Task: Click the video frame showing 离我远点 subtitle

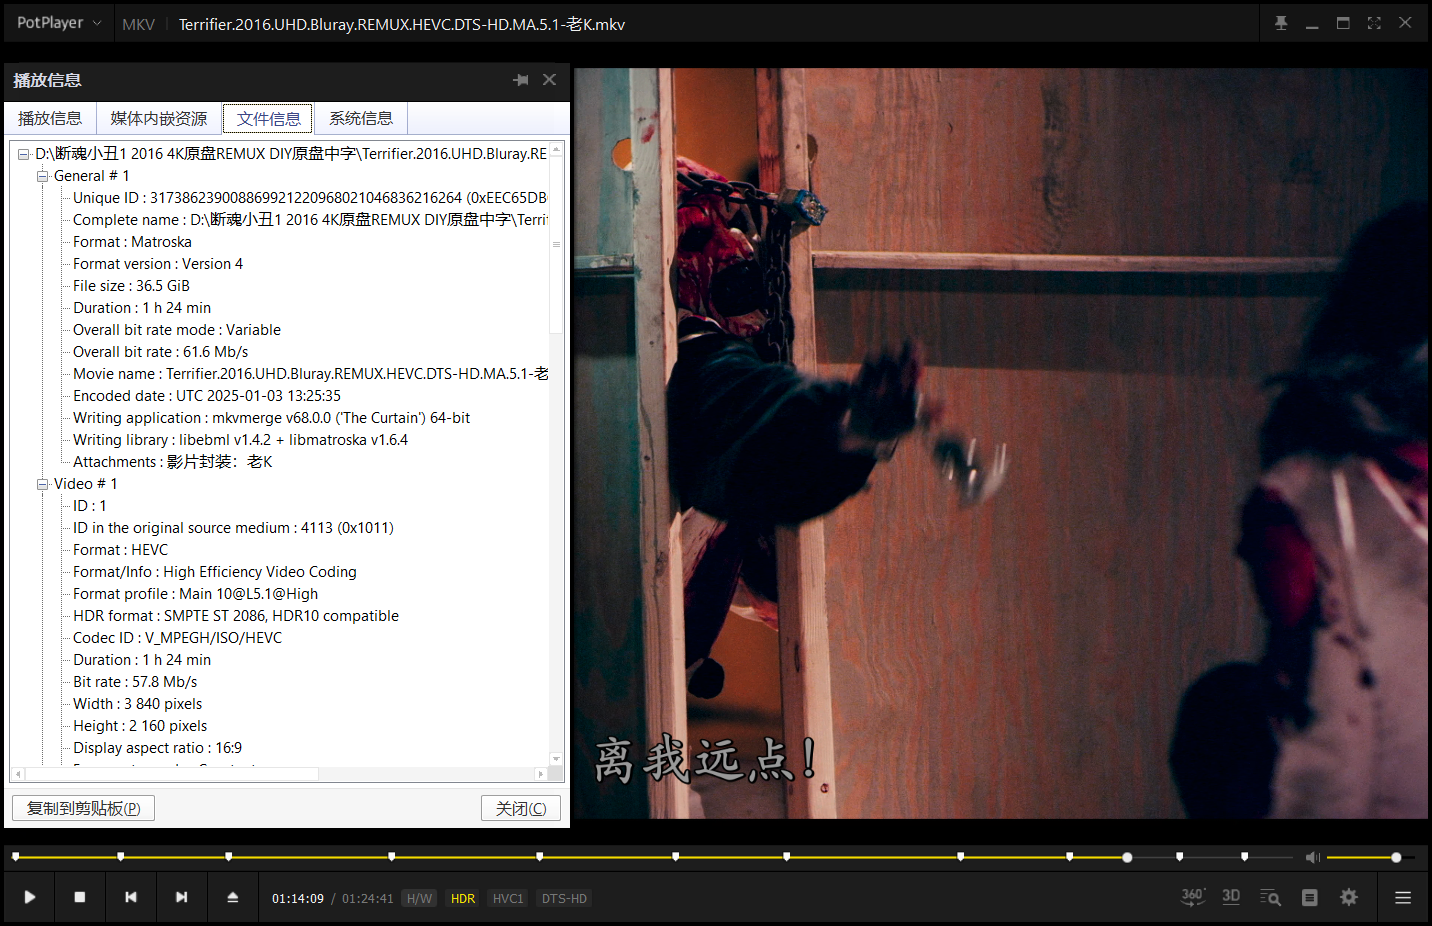Action: click(1000, 443)
